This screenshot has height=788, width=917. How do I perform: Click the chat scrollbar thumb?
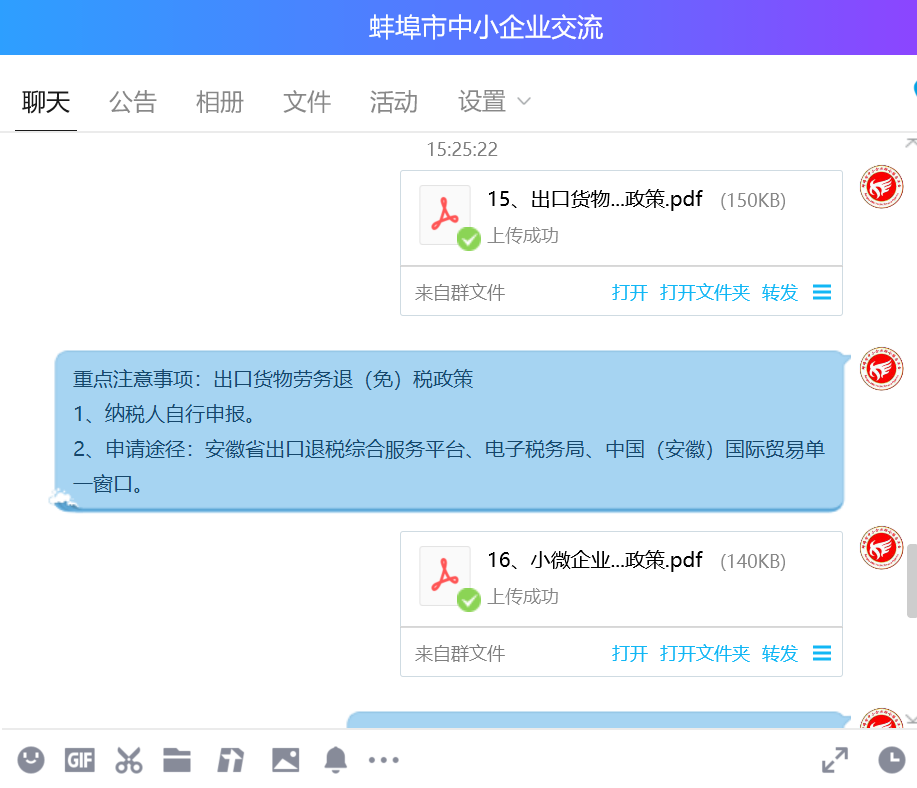click(x=912, y=580)
